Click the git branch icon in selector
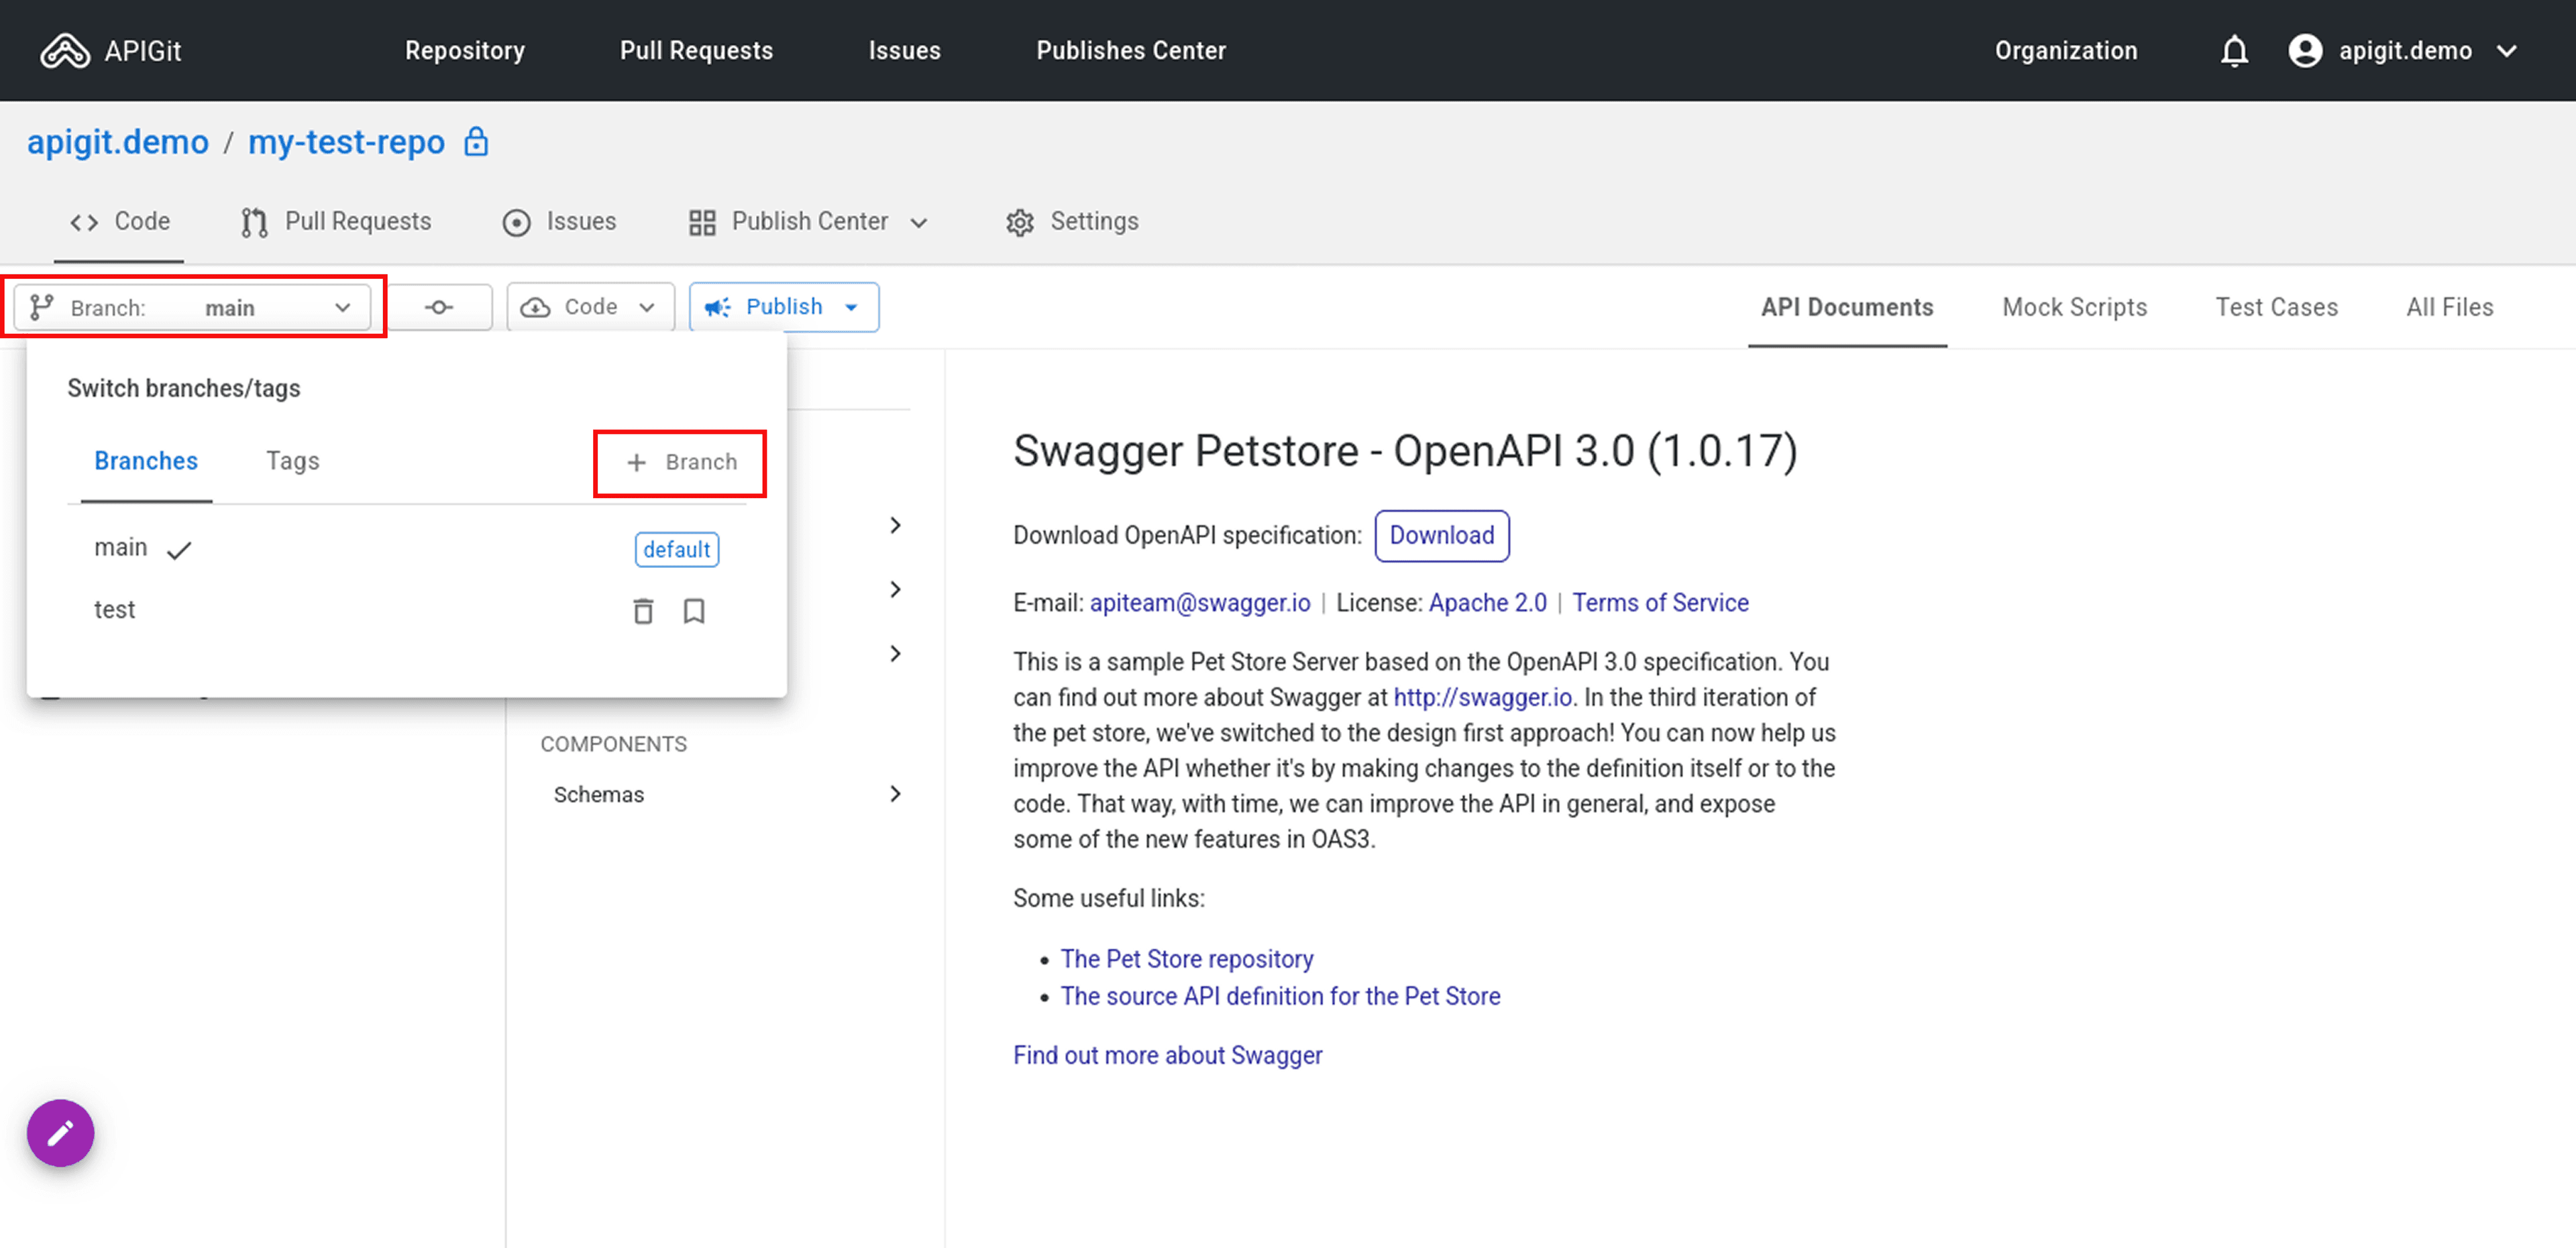Screen dimensions: 2576x1248 (41, 307)
